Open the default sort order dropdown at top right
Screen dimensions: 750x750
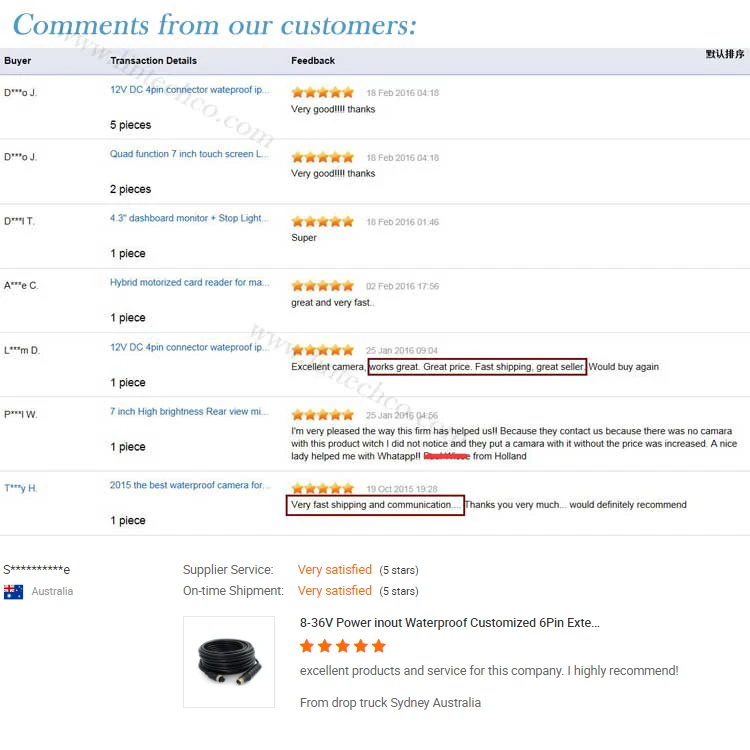pyautogui.click(x=725, y=54)
